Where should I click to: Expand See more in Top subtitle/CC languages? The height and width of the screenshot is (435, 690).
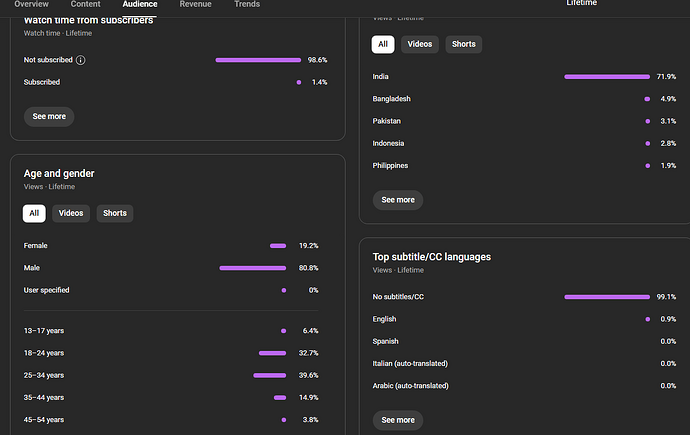click(x=398, y=420)
